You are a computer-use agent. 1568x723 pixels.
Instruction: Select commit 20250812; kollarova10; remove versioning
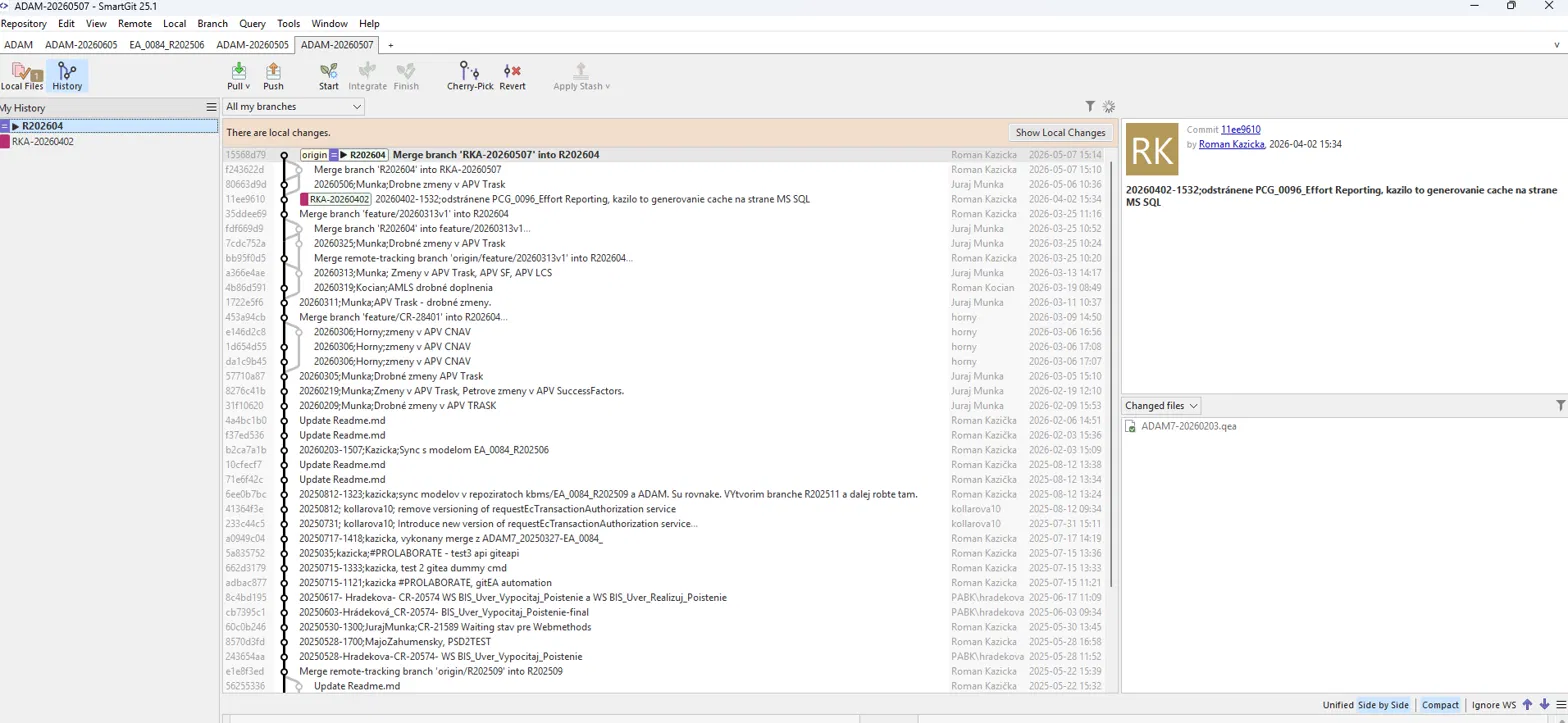tap(664, 508)
